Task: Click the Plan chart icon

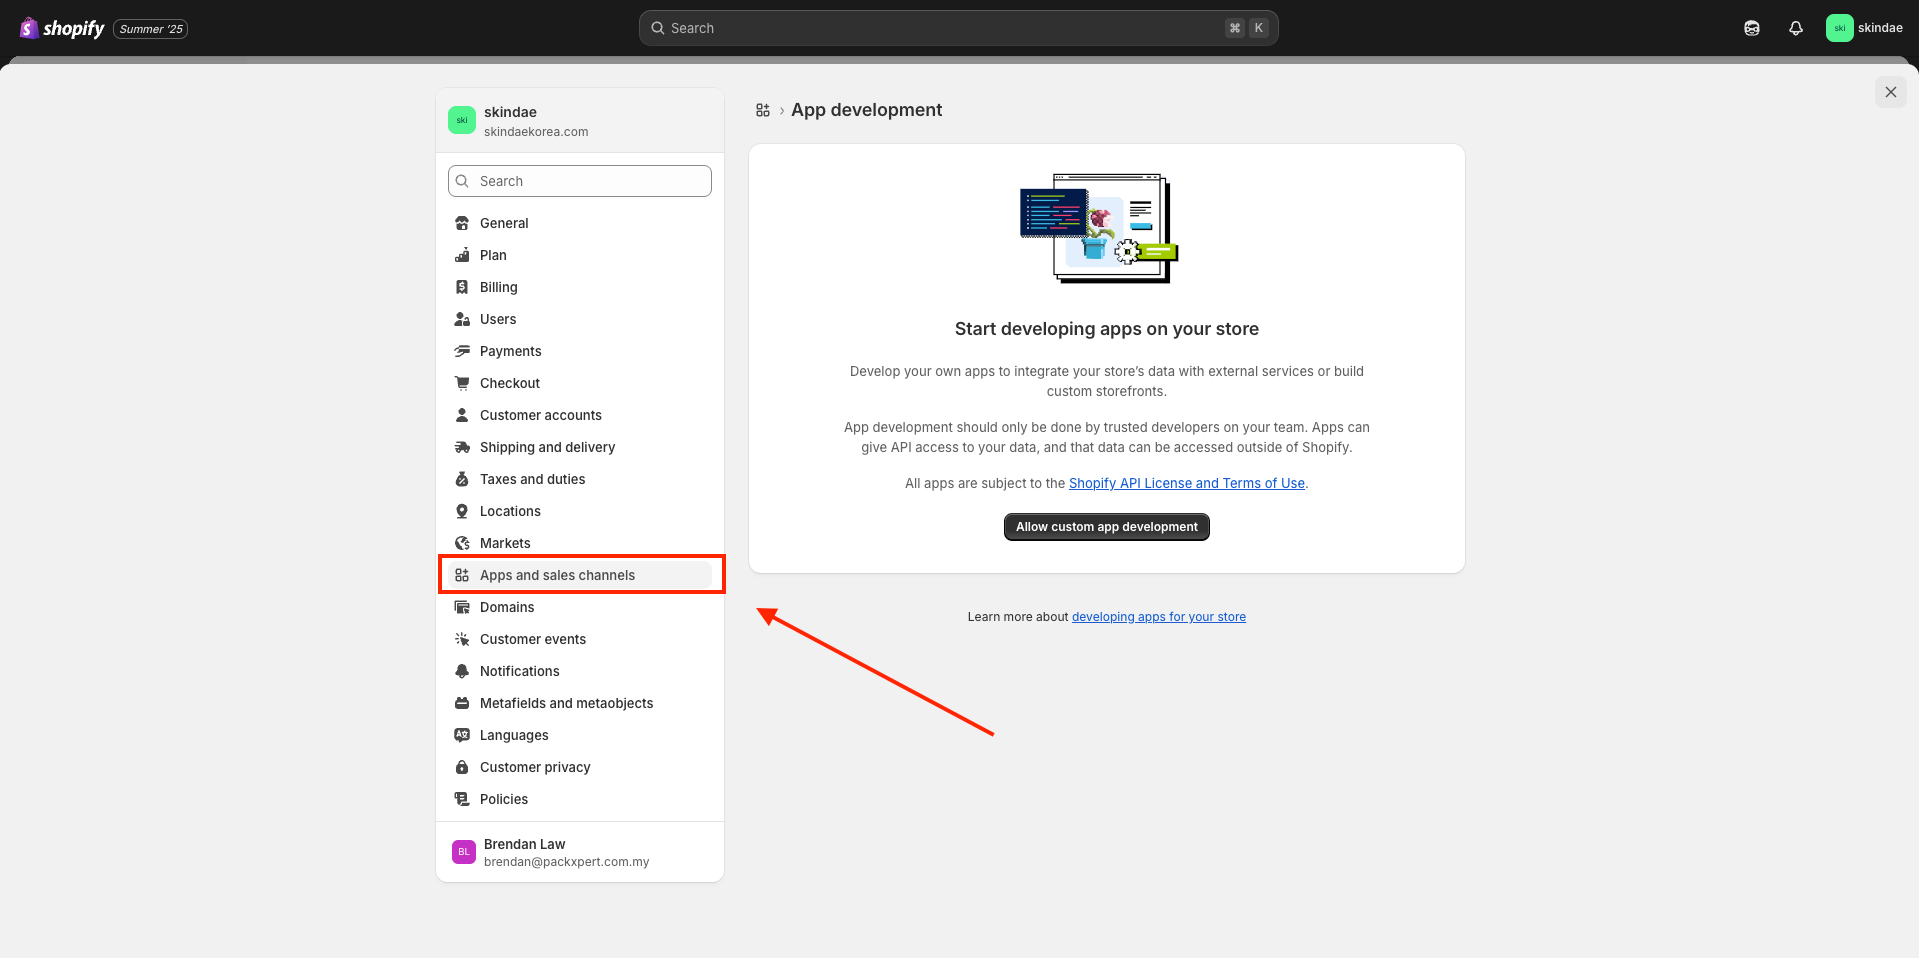Action: coord(462,255)
